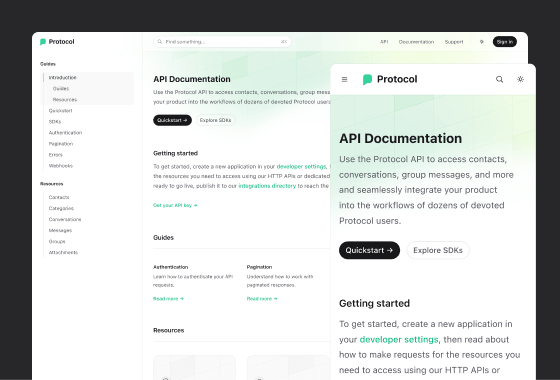Open Support in the top navigation
This screenshot has width=560, height=380.
point(454,42)
